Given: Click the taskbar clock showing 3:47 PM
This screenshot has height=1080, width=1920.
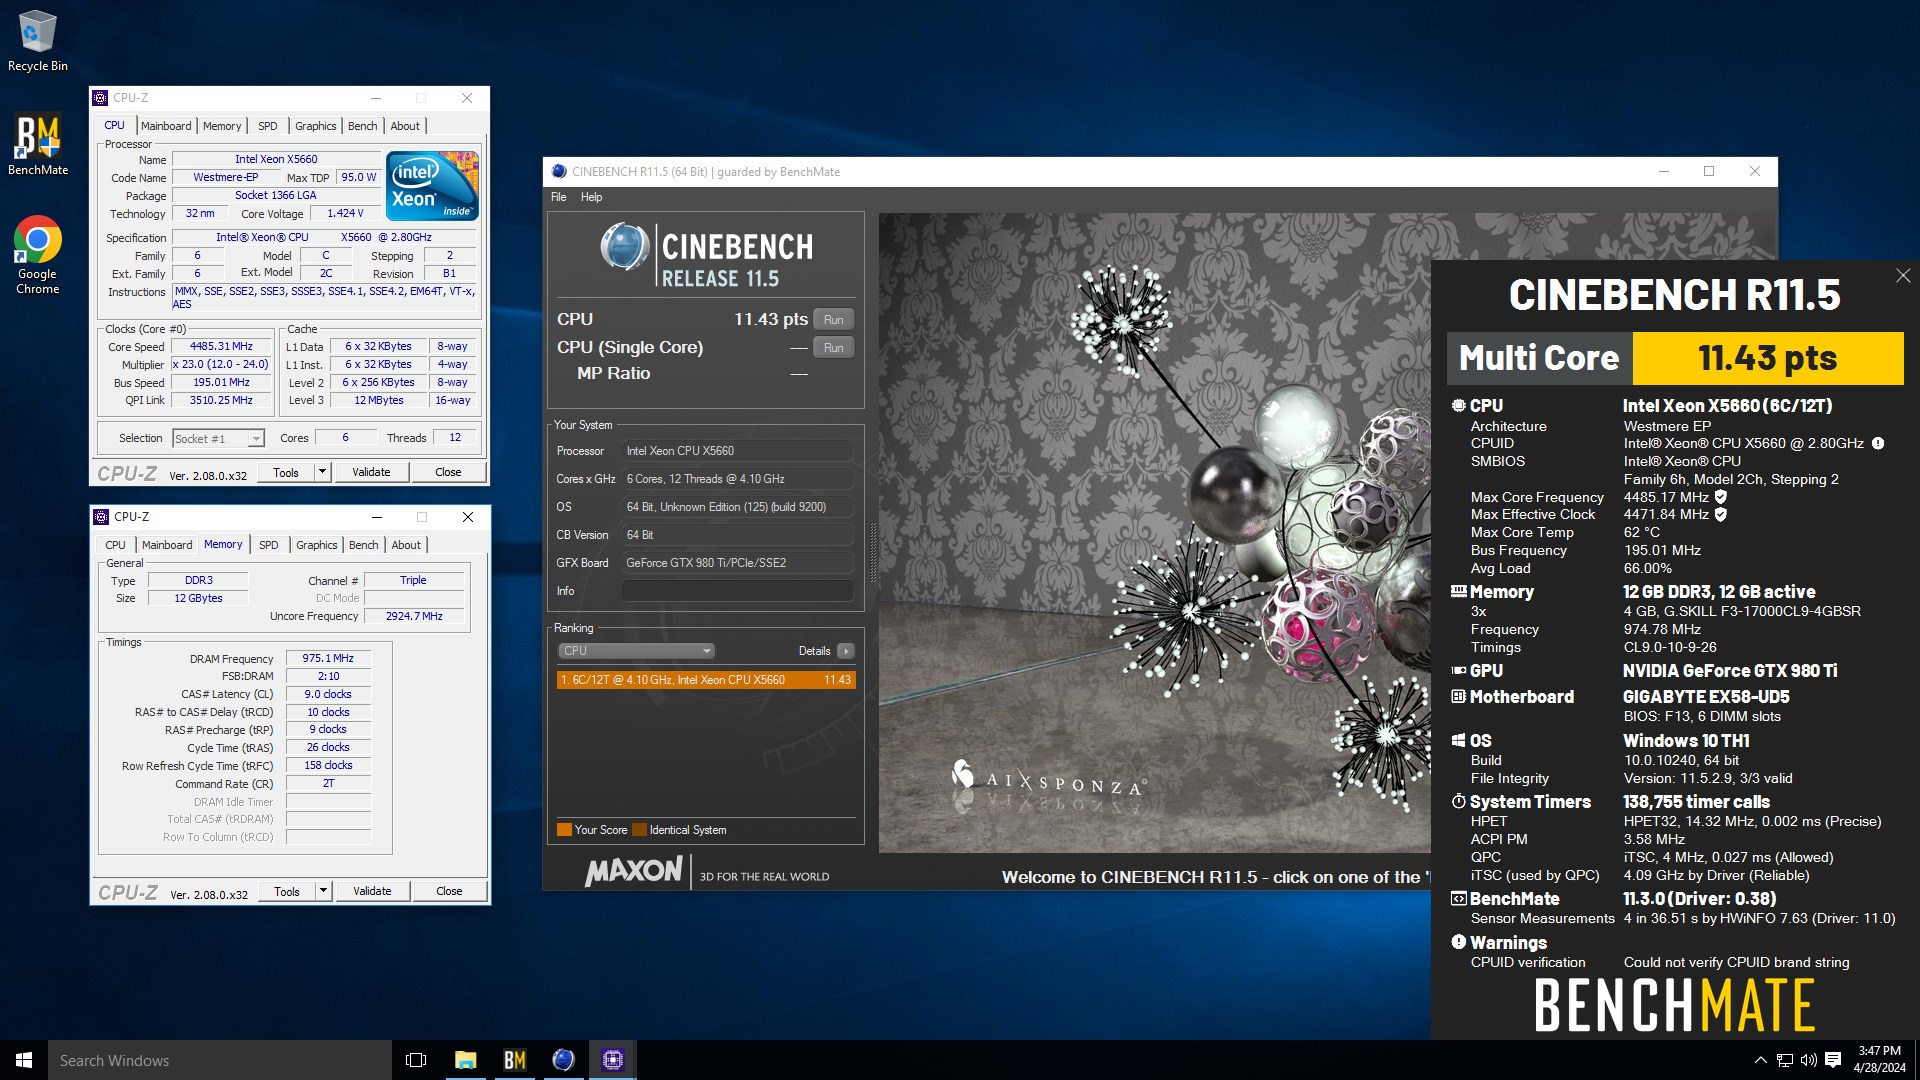Looking at the screenshot, I should click(1879, 1060).
